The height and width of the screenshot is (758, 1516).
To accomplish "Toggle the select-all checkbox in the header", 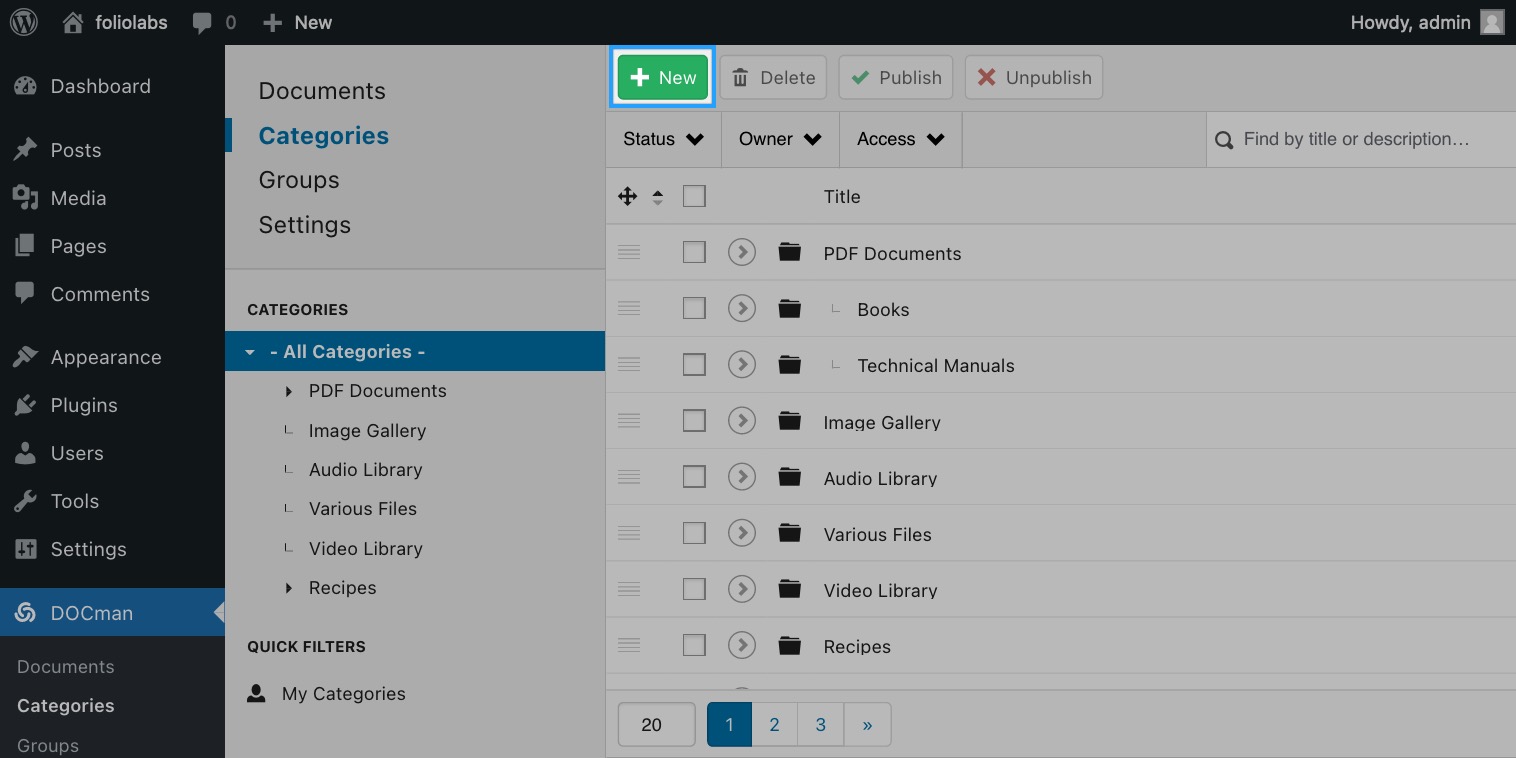I will pos(694,196).
